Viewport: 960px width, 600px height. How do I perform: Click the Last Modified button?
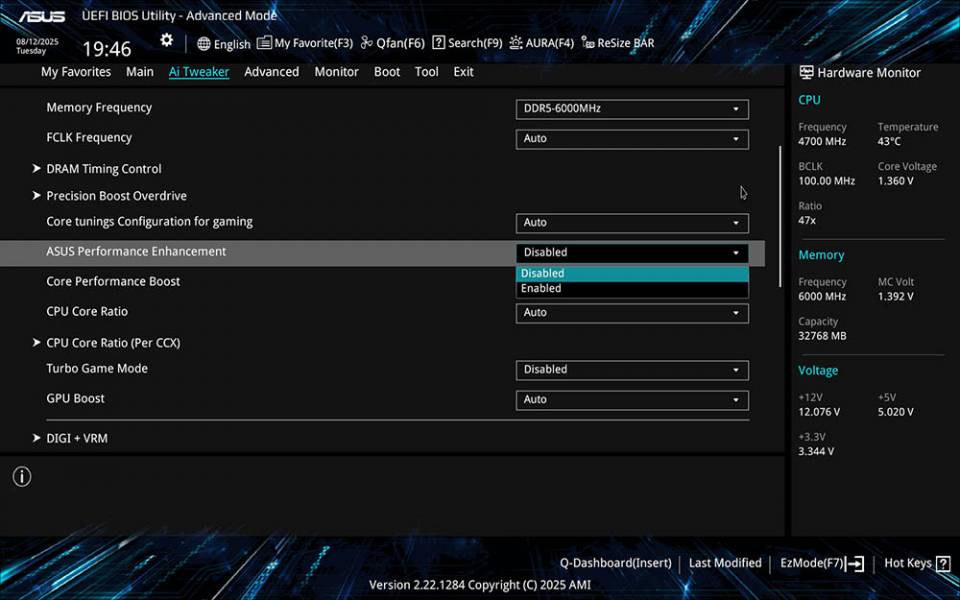[725, 562]
